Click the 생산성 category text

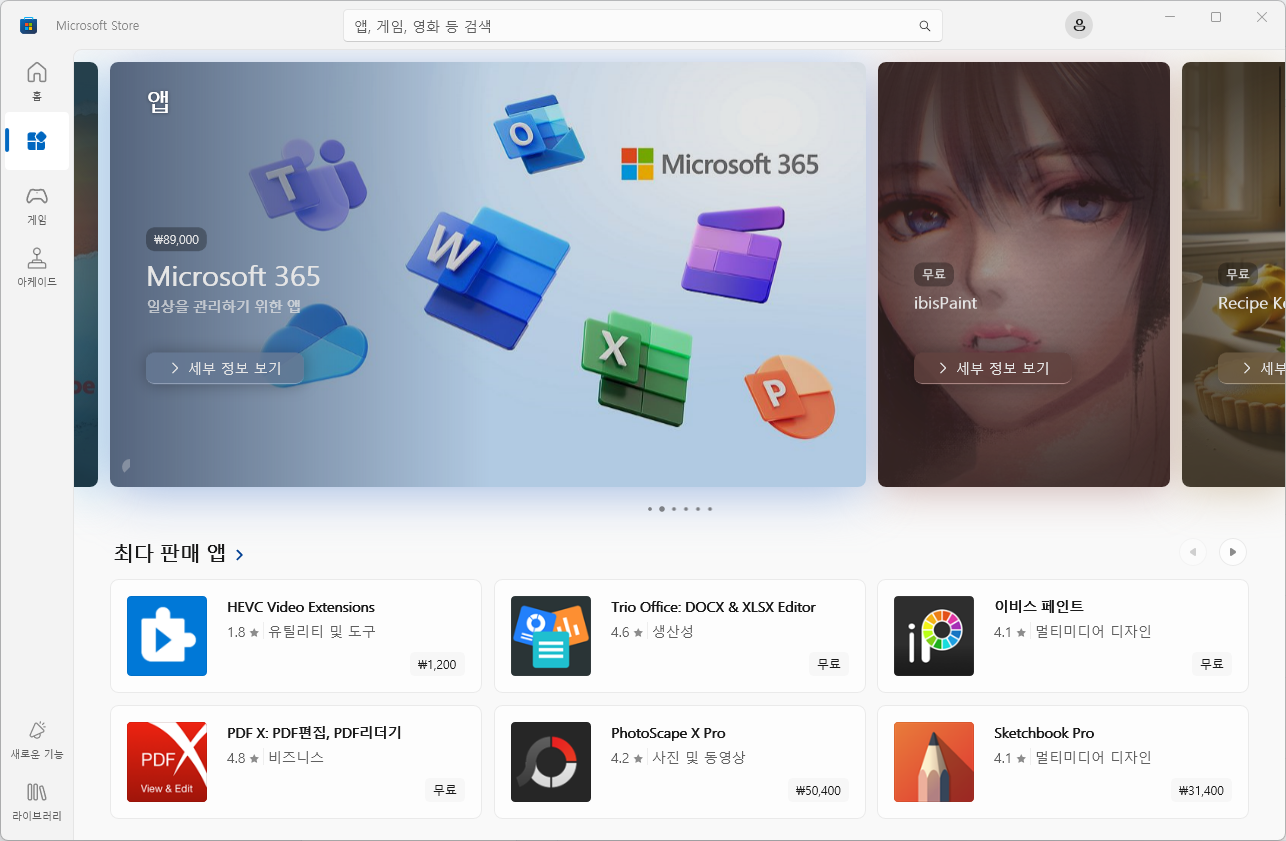pos(673,632)
